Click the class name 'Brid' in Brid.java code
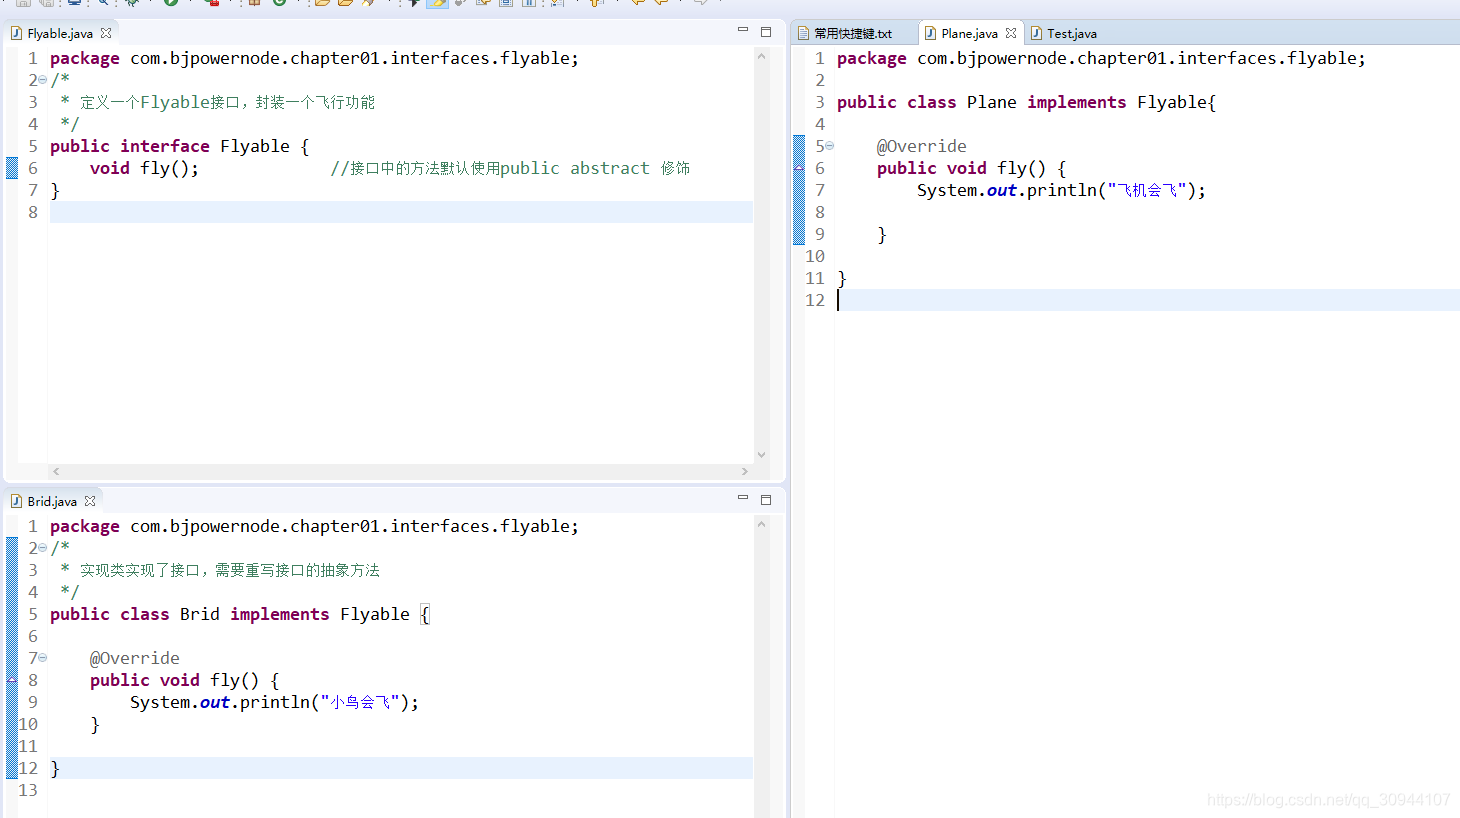 [200, 614]
